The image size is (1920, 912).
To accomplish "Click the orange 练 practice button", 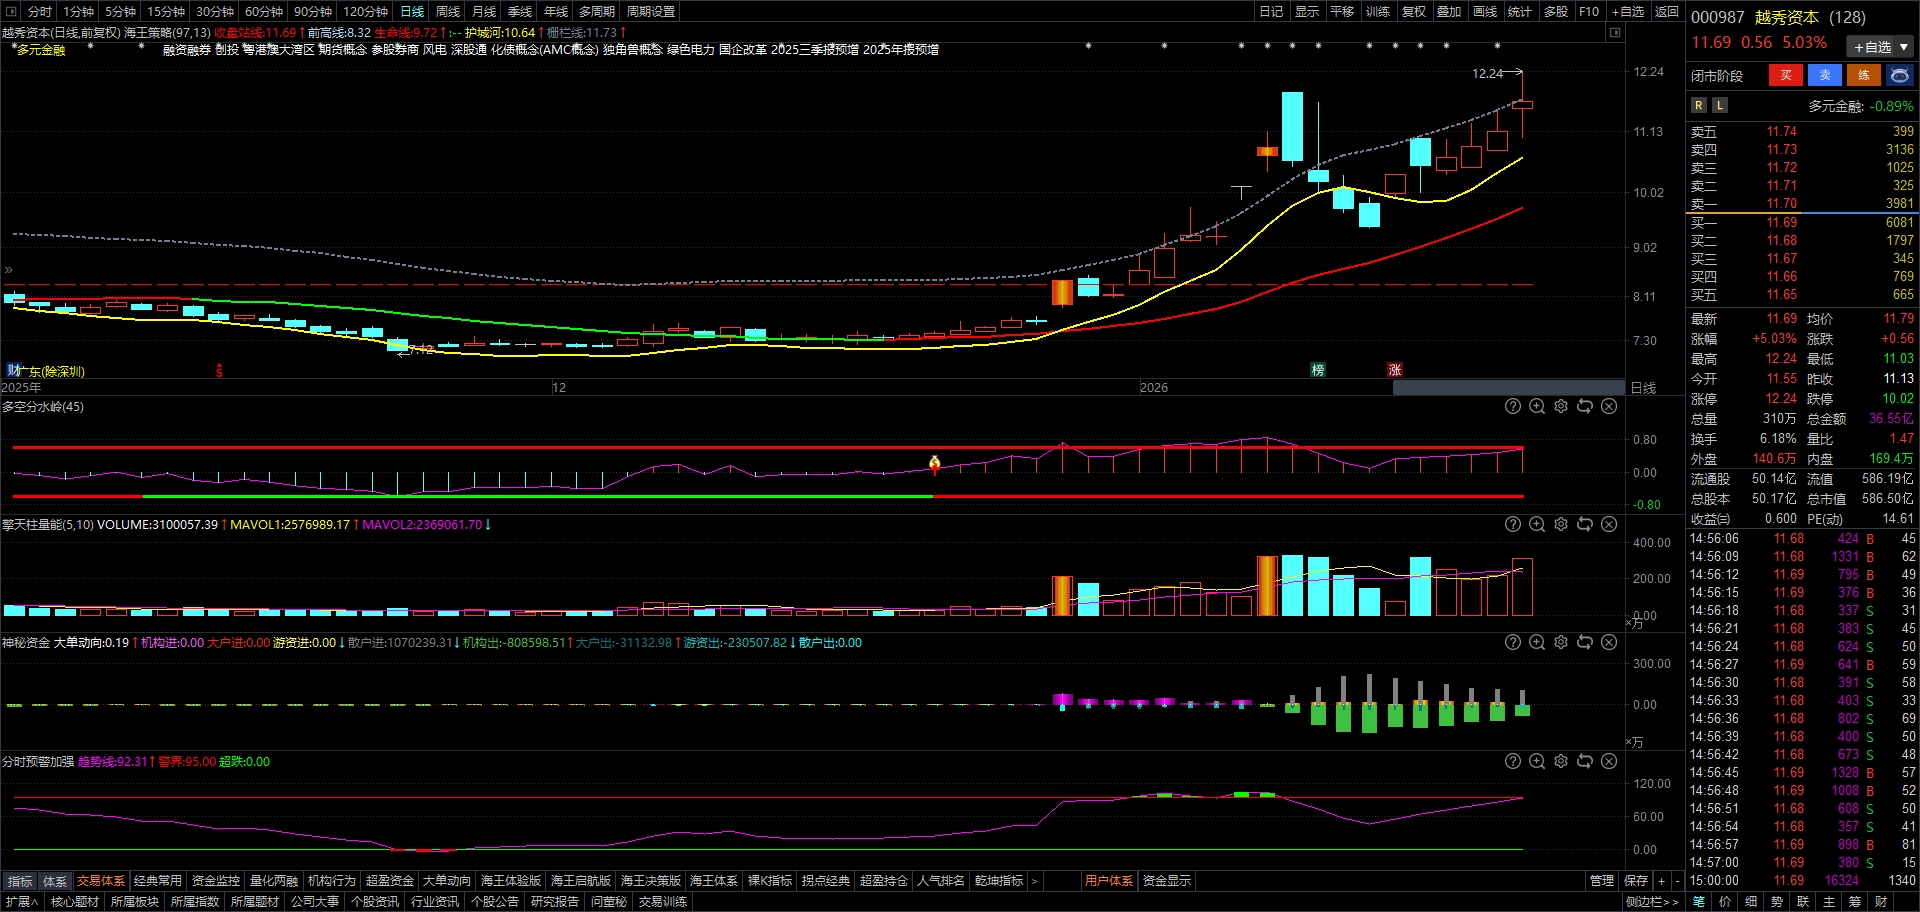I will 1864,75.
